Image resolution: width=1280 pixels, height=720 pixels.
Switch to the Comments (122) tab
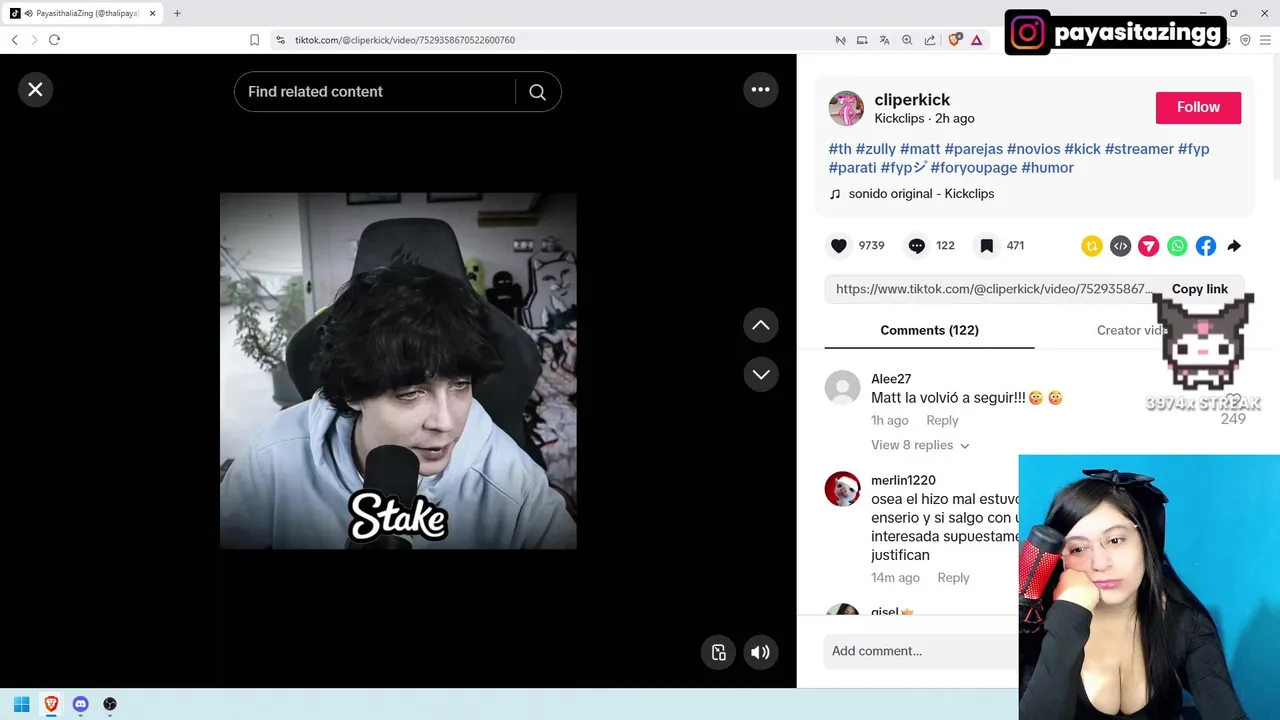coord(929,330)
